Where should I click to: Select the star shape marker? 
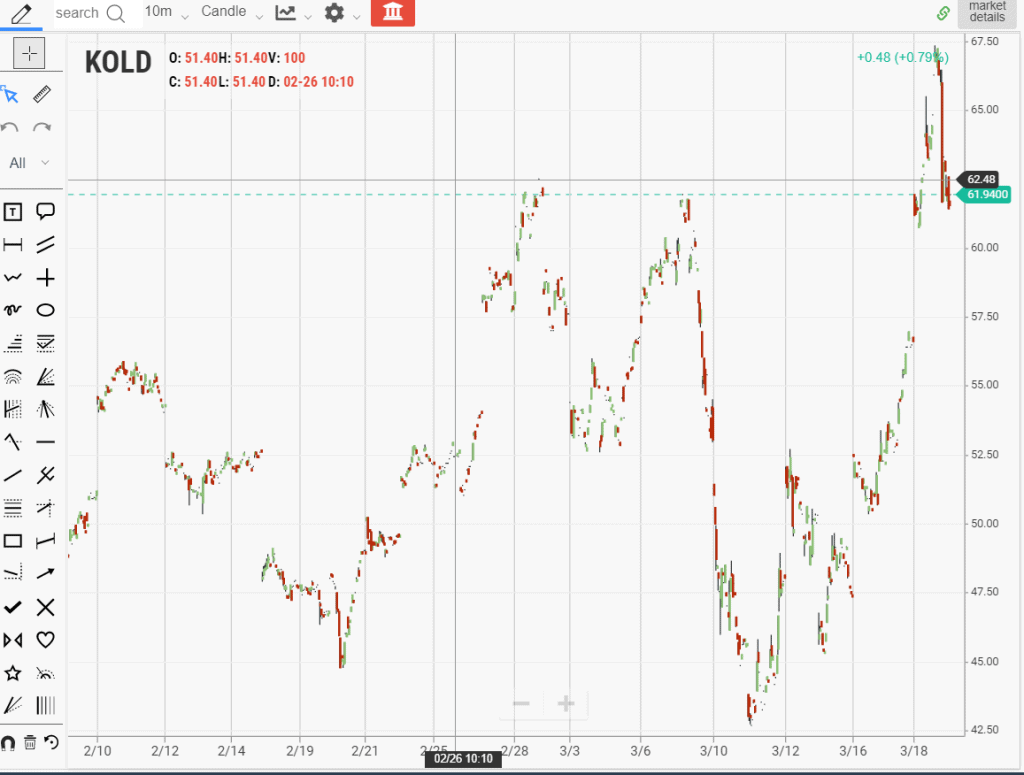click(12, 673)
